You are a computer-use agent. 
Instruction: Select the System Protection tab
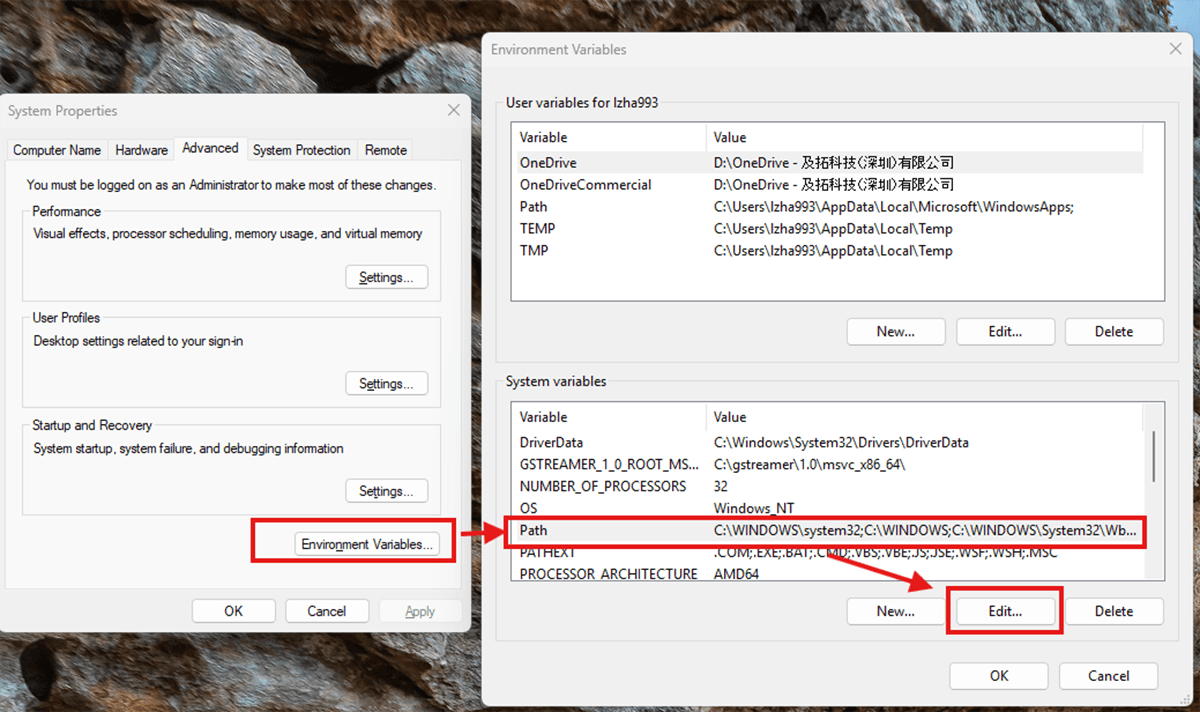pyautogui.click(x=301, y=150)
